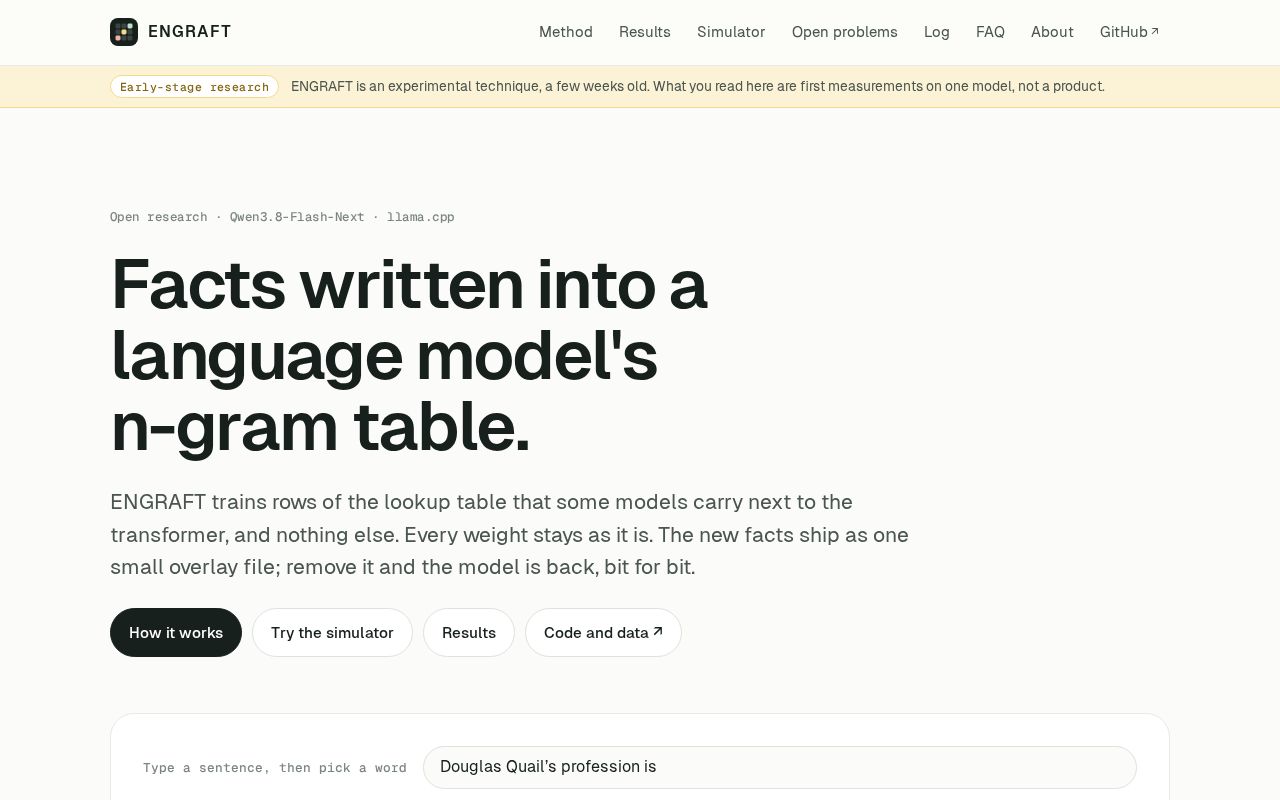Open the About nav link

coord(1052,32)
